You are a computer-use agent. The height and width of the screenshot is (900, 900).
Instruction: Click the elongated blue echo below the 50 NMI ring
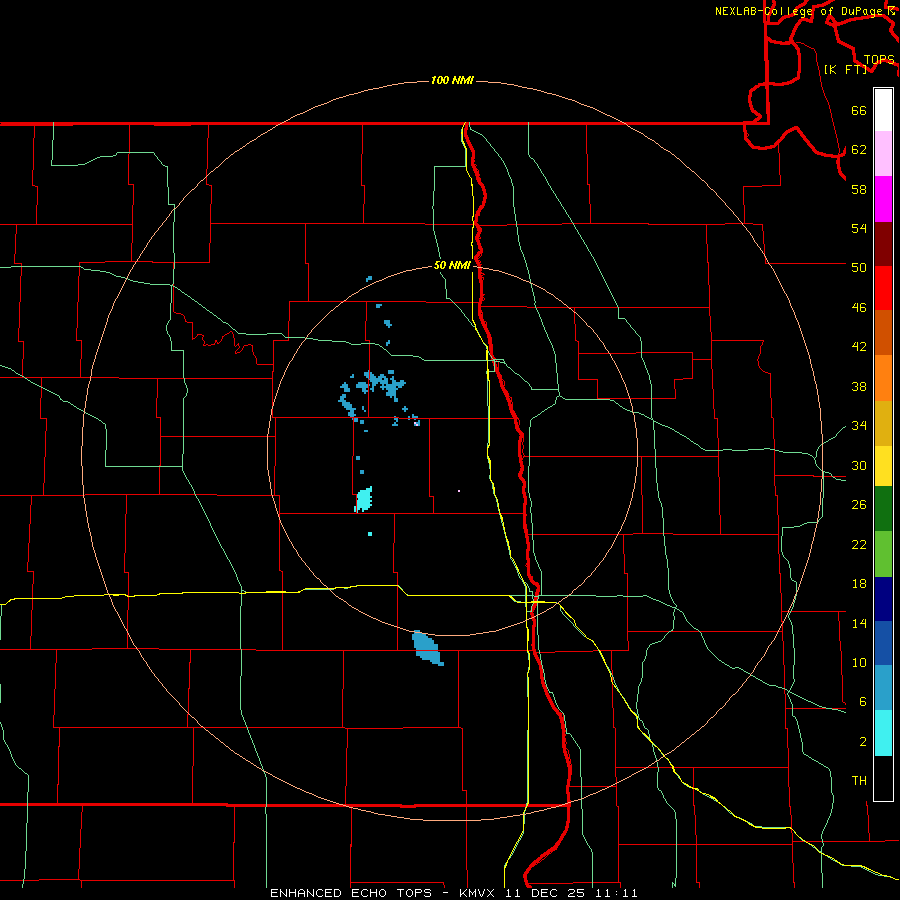[428, 648]
